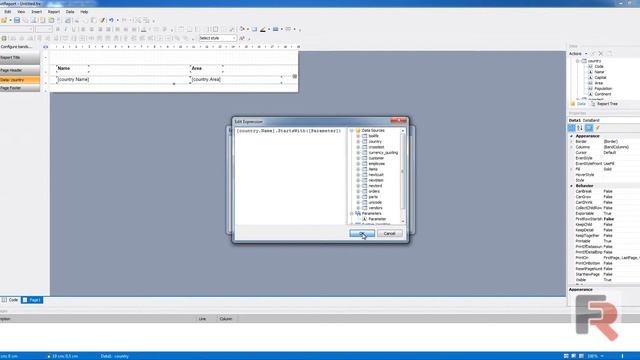This screenshot has height=360, width=640.
Task: Click the border line color pencil icon
Action: coord(263,29)
